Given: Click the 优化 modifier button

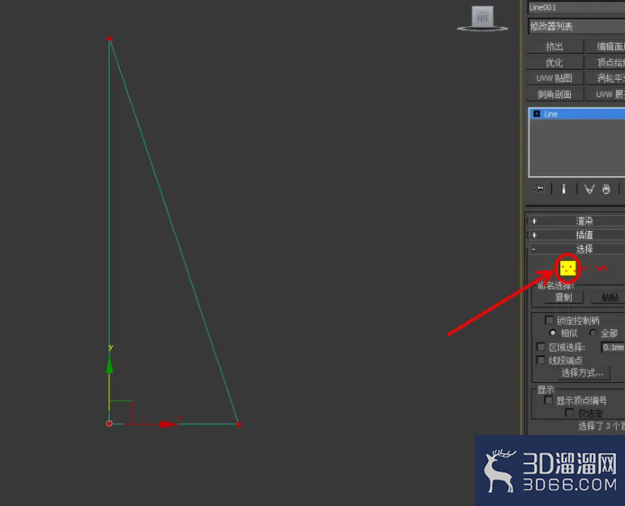Looking at the screenshot, I should click(x=554, y=63).
